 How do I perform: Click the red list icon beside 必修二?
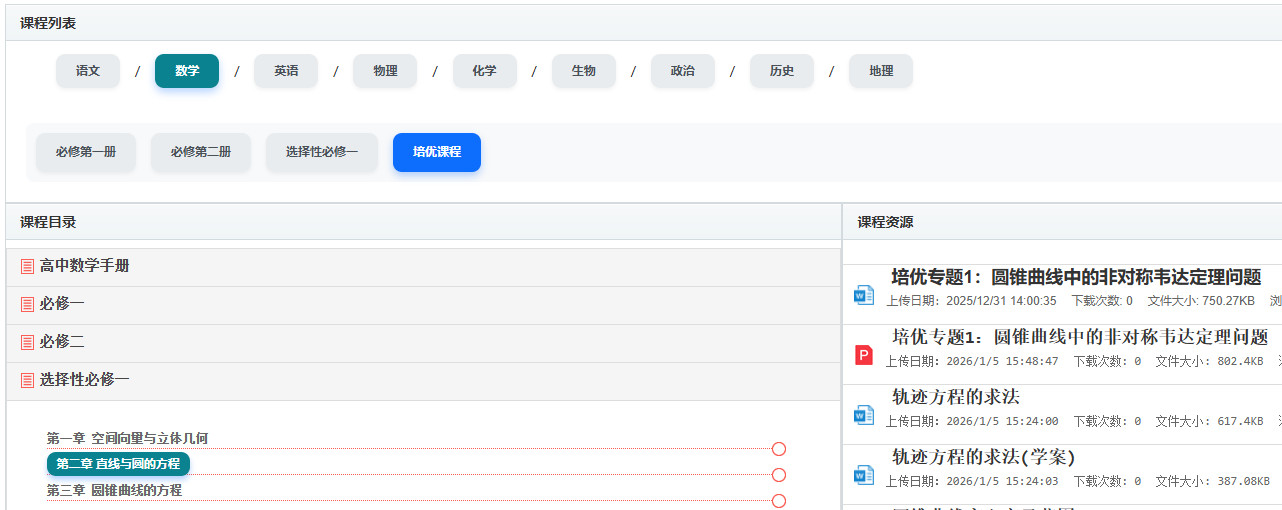coord(28,342)
